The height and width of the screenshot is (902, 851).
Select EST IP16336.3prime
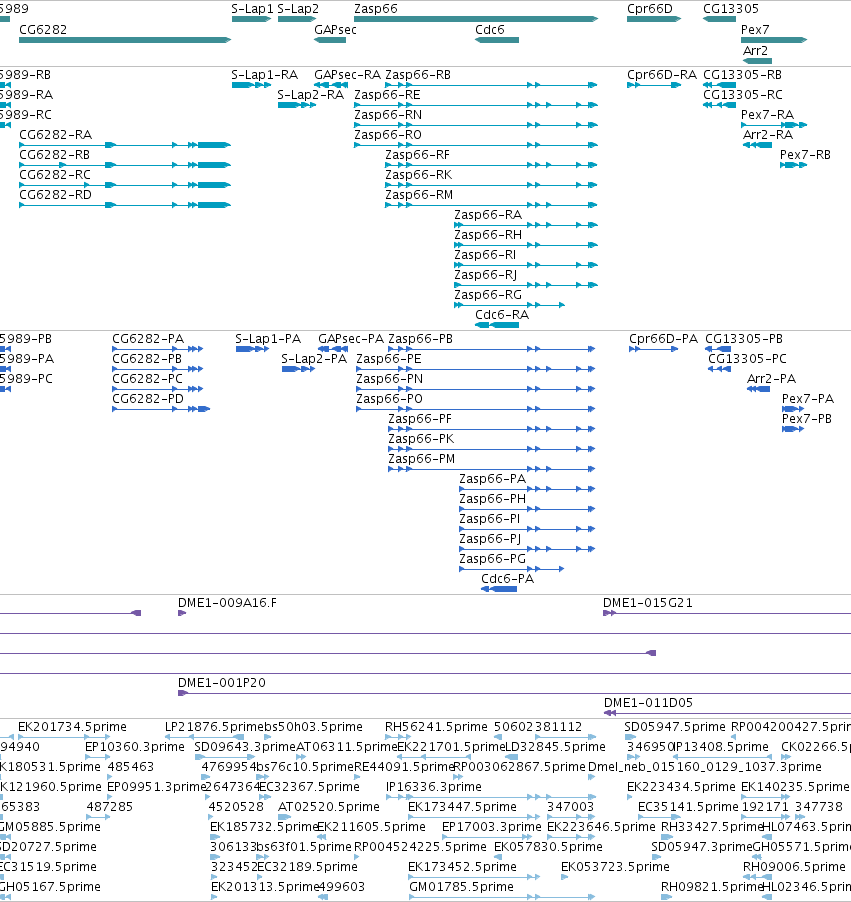pos(434,787)
